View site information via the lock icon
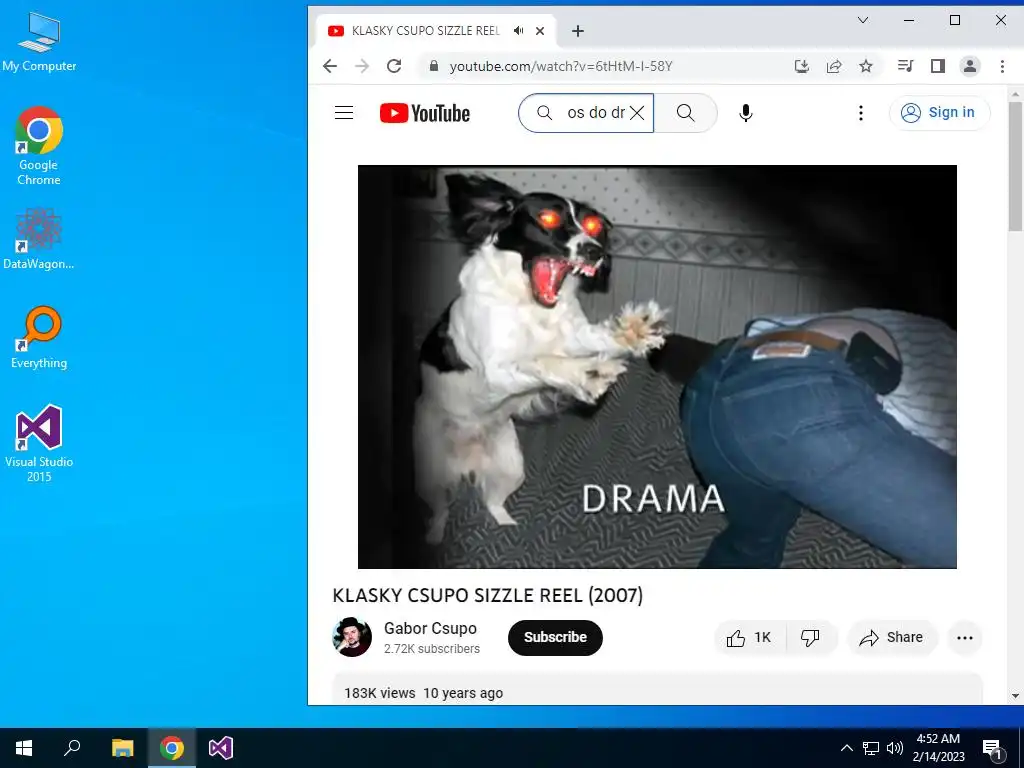The height and width of the screenshot is (768, 1024). 433,66
